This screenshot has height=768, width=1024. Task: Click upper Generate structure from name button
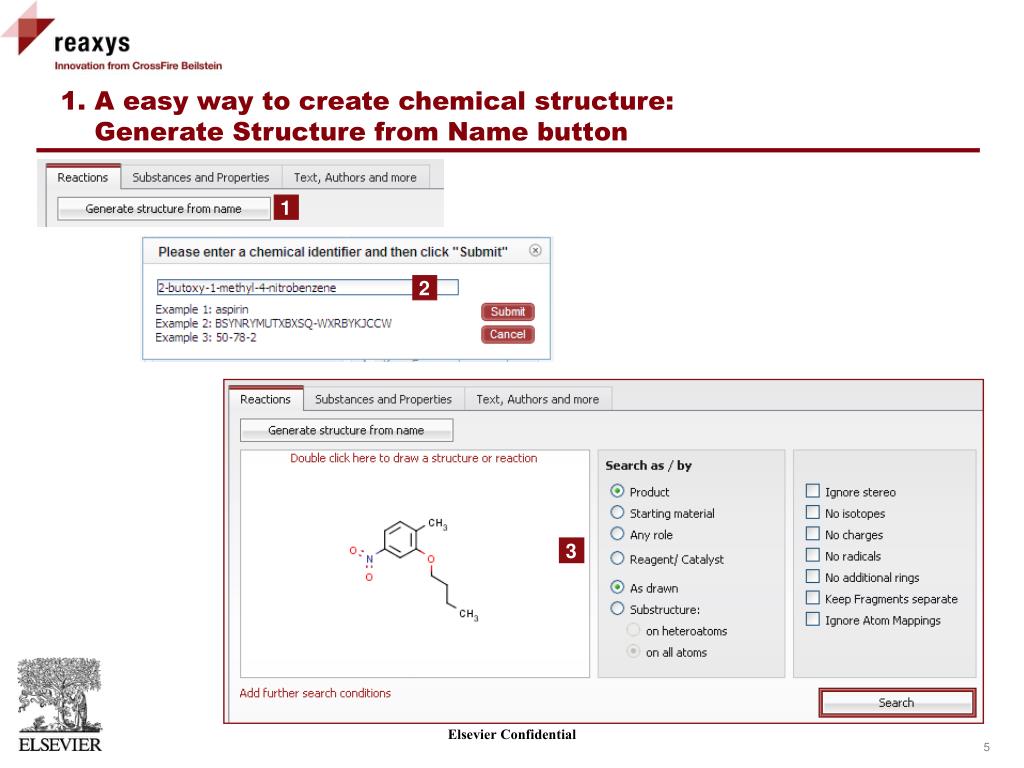163,209
